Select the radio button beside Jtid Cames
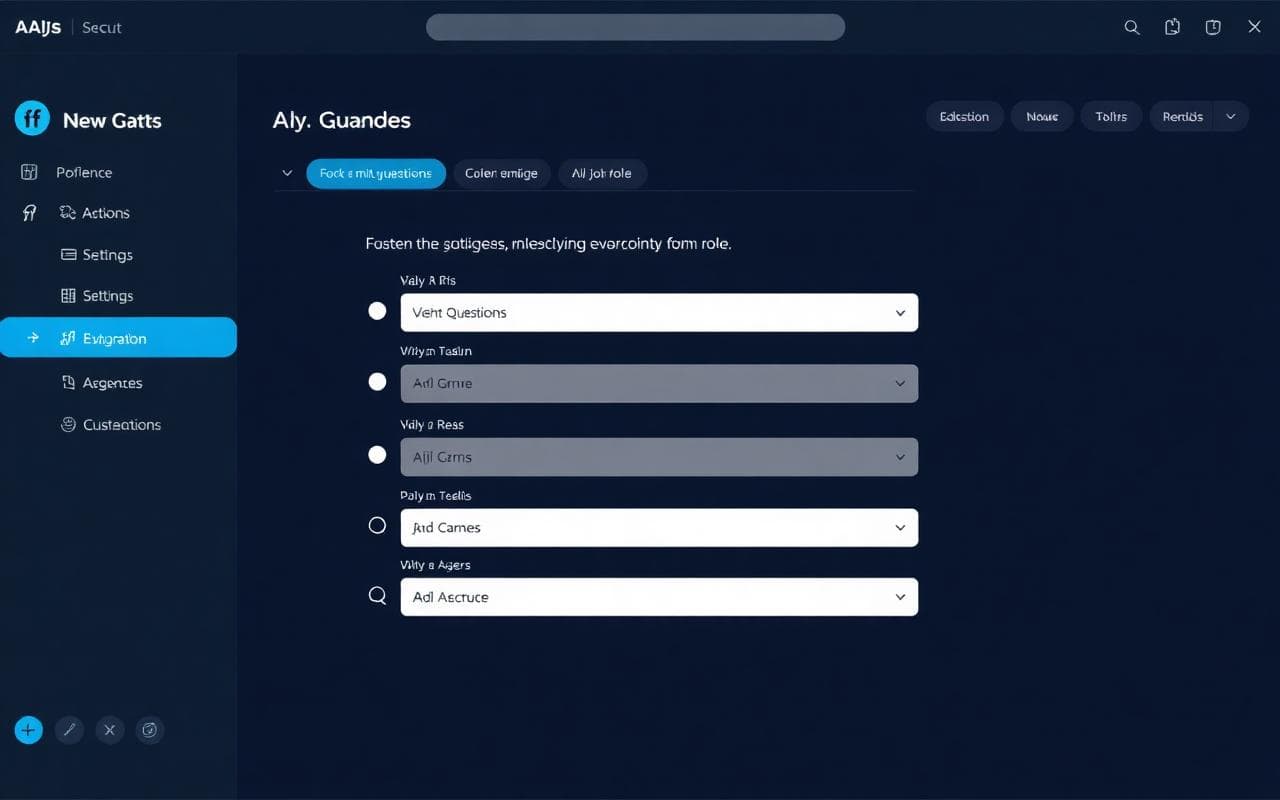Viewport: 1280px width, 800px height. (x=377, y=525)
